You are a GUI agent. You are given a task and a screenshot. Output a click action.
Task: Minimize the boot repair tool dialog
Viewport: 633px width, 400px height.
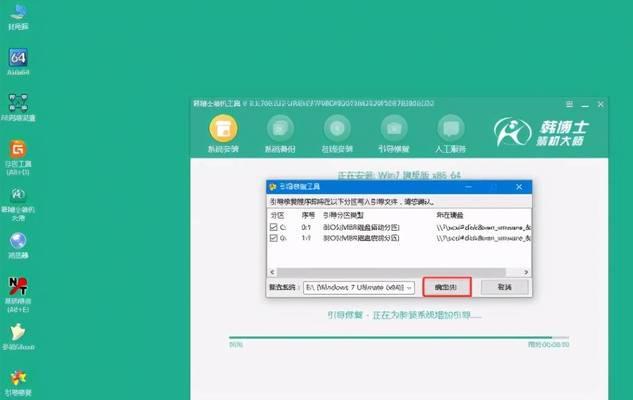[468, 187]
